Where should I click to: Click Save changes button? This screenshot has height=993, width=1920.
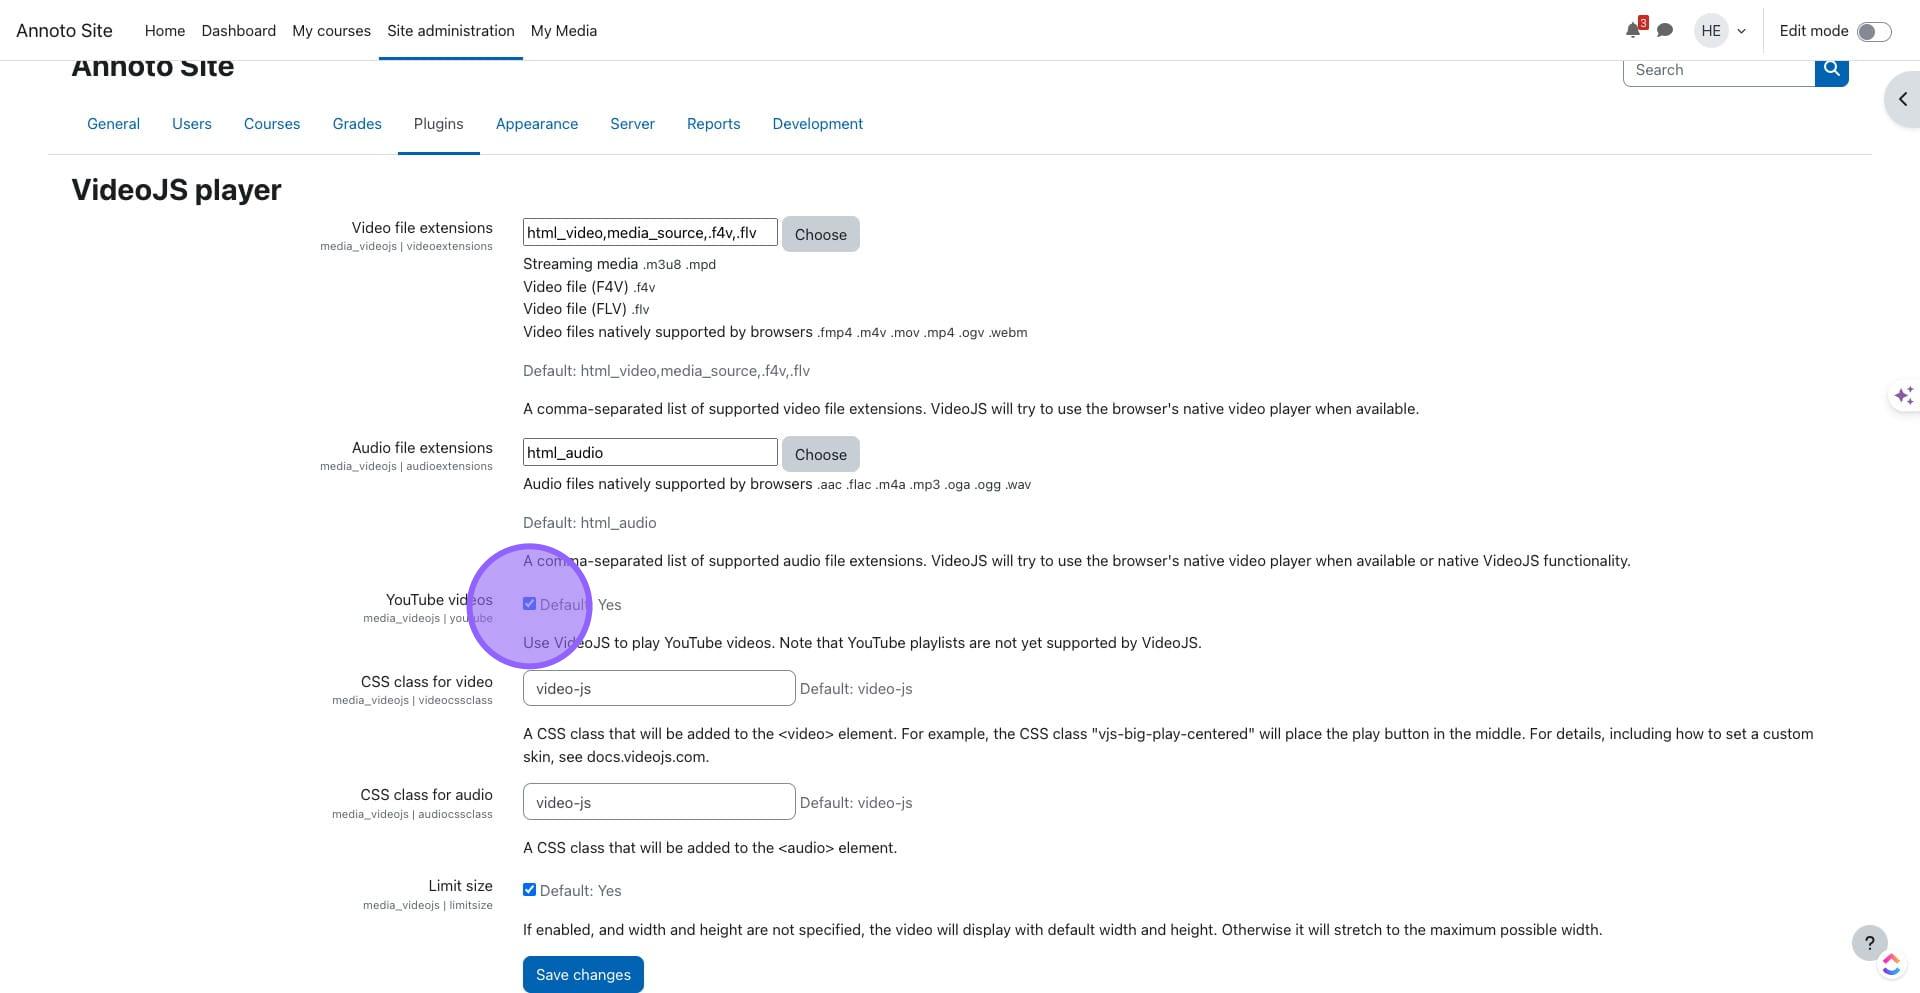click(583, 974)
